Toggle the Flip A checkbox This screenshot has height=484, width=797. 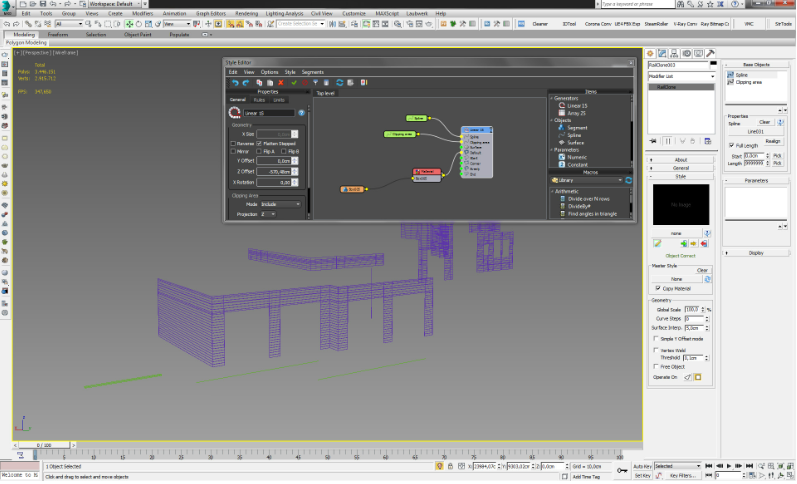pyautogui.click(x=259, y=152)
